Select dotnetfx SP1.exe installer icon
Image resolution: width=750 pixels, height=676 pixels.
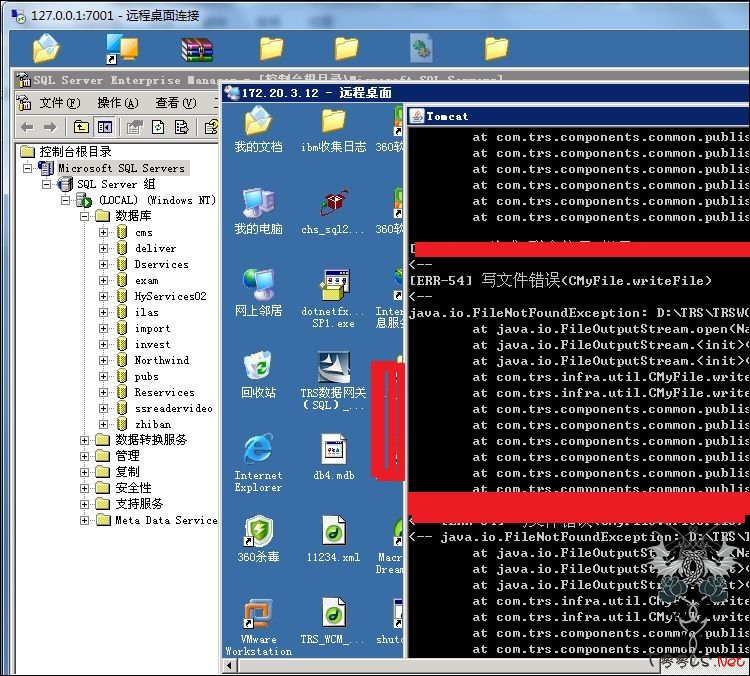tap(333, 299)
